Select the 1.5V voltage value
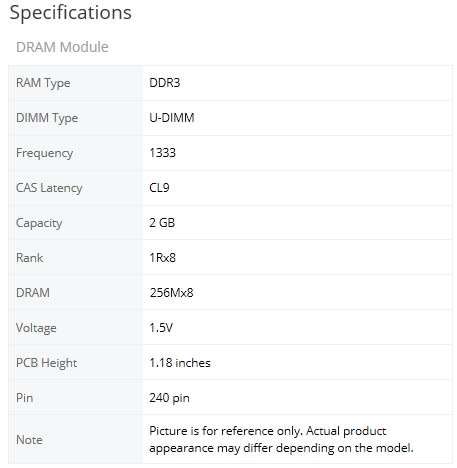Image resolution: width=457 pixels, height=468 pixels. coord(161,328)
